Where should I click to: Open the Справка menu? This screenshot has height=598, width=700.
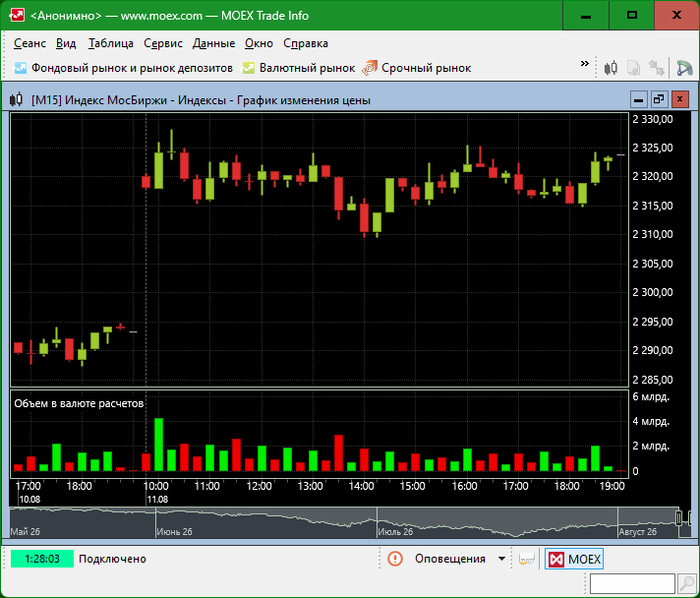tap(306, 43)
